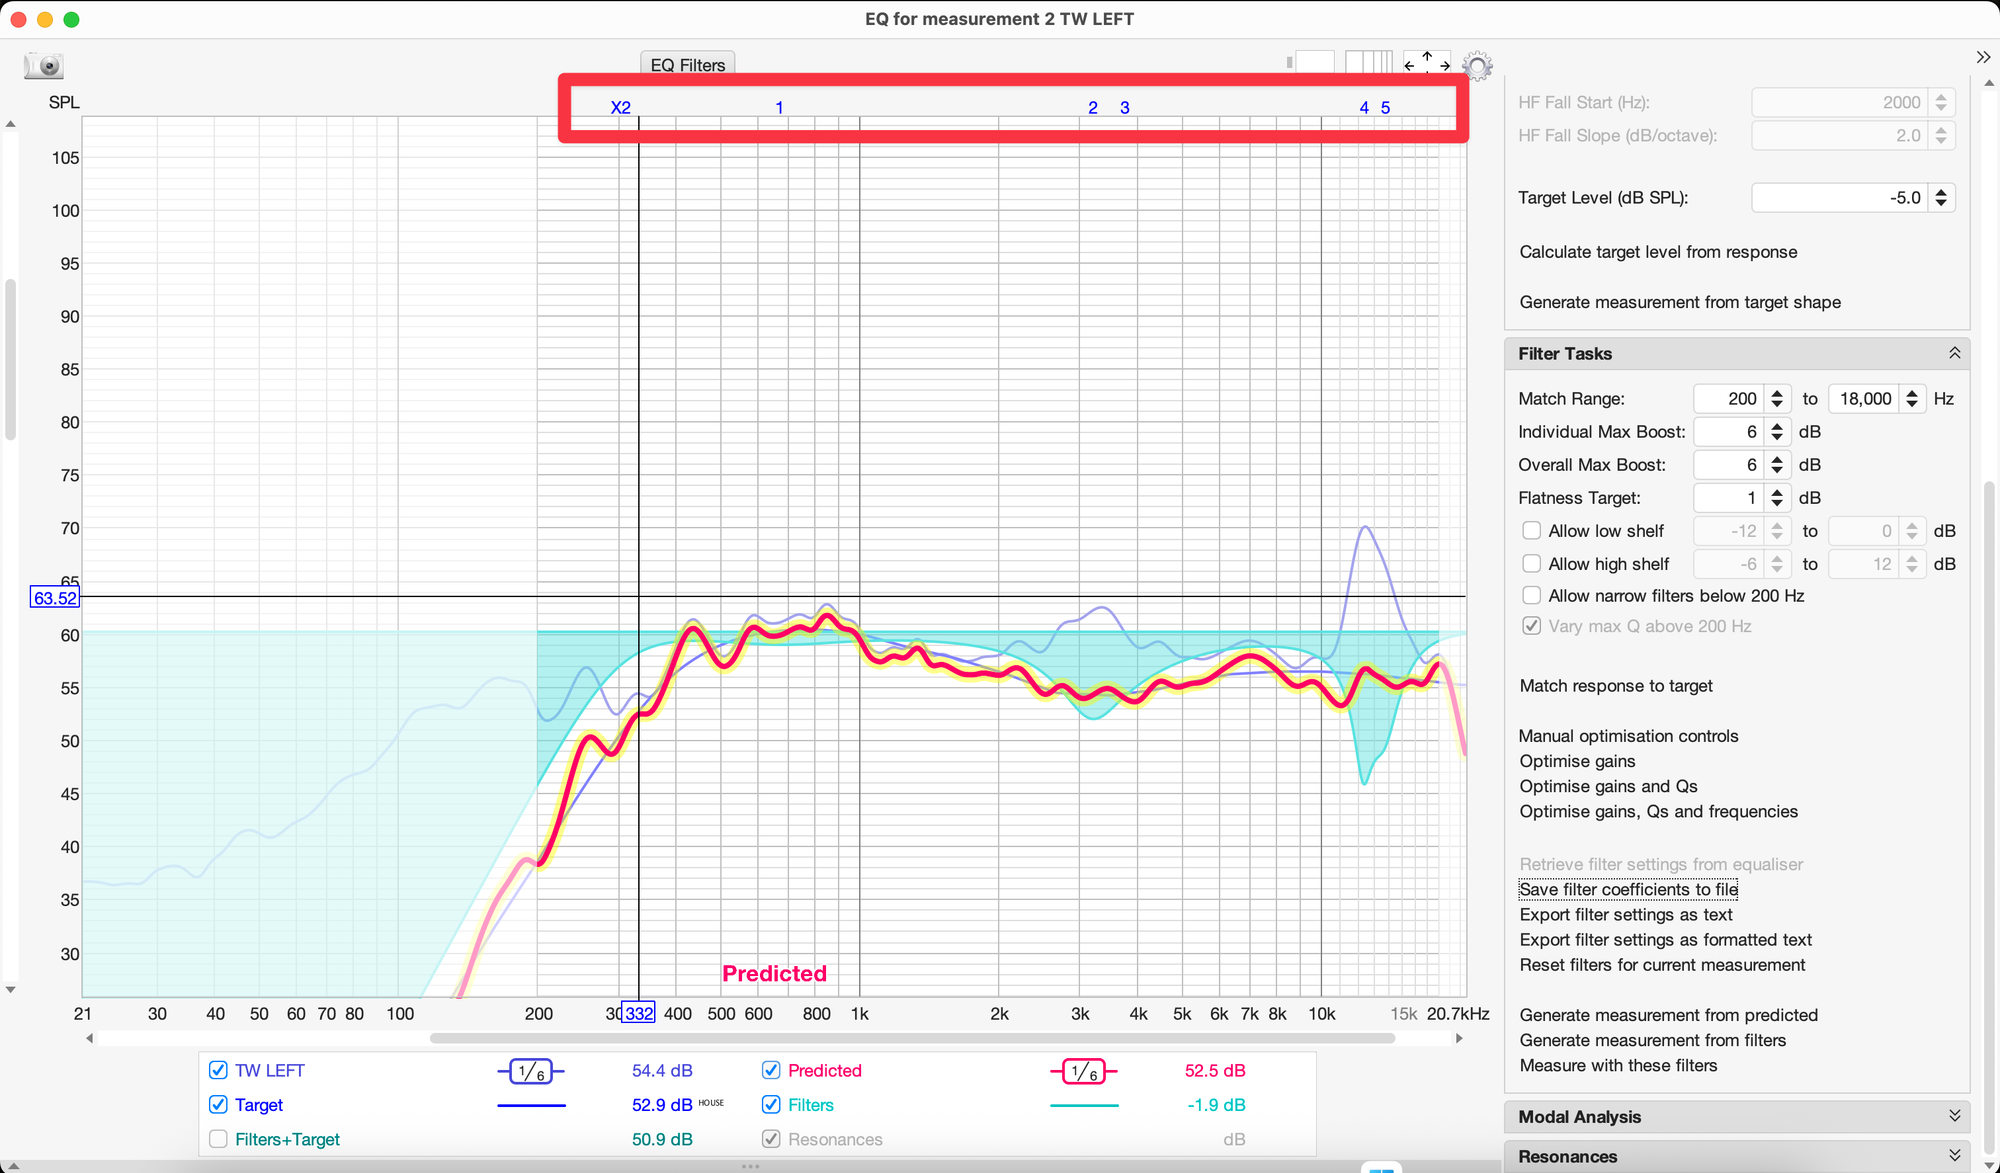Show the Filters+Target trace
This screenshot has width=2000, height=1173.
(218, 1139)
